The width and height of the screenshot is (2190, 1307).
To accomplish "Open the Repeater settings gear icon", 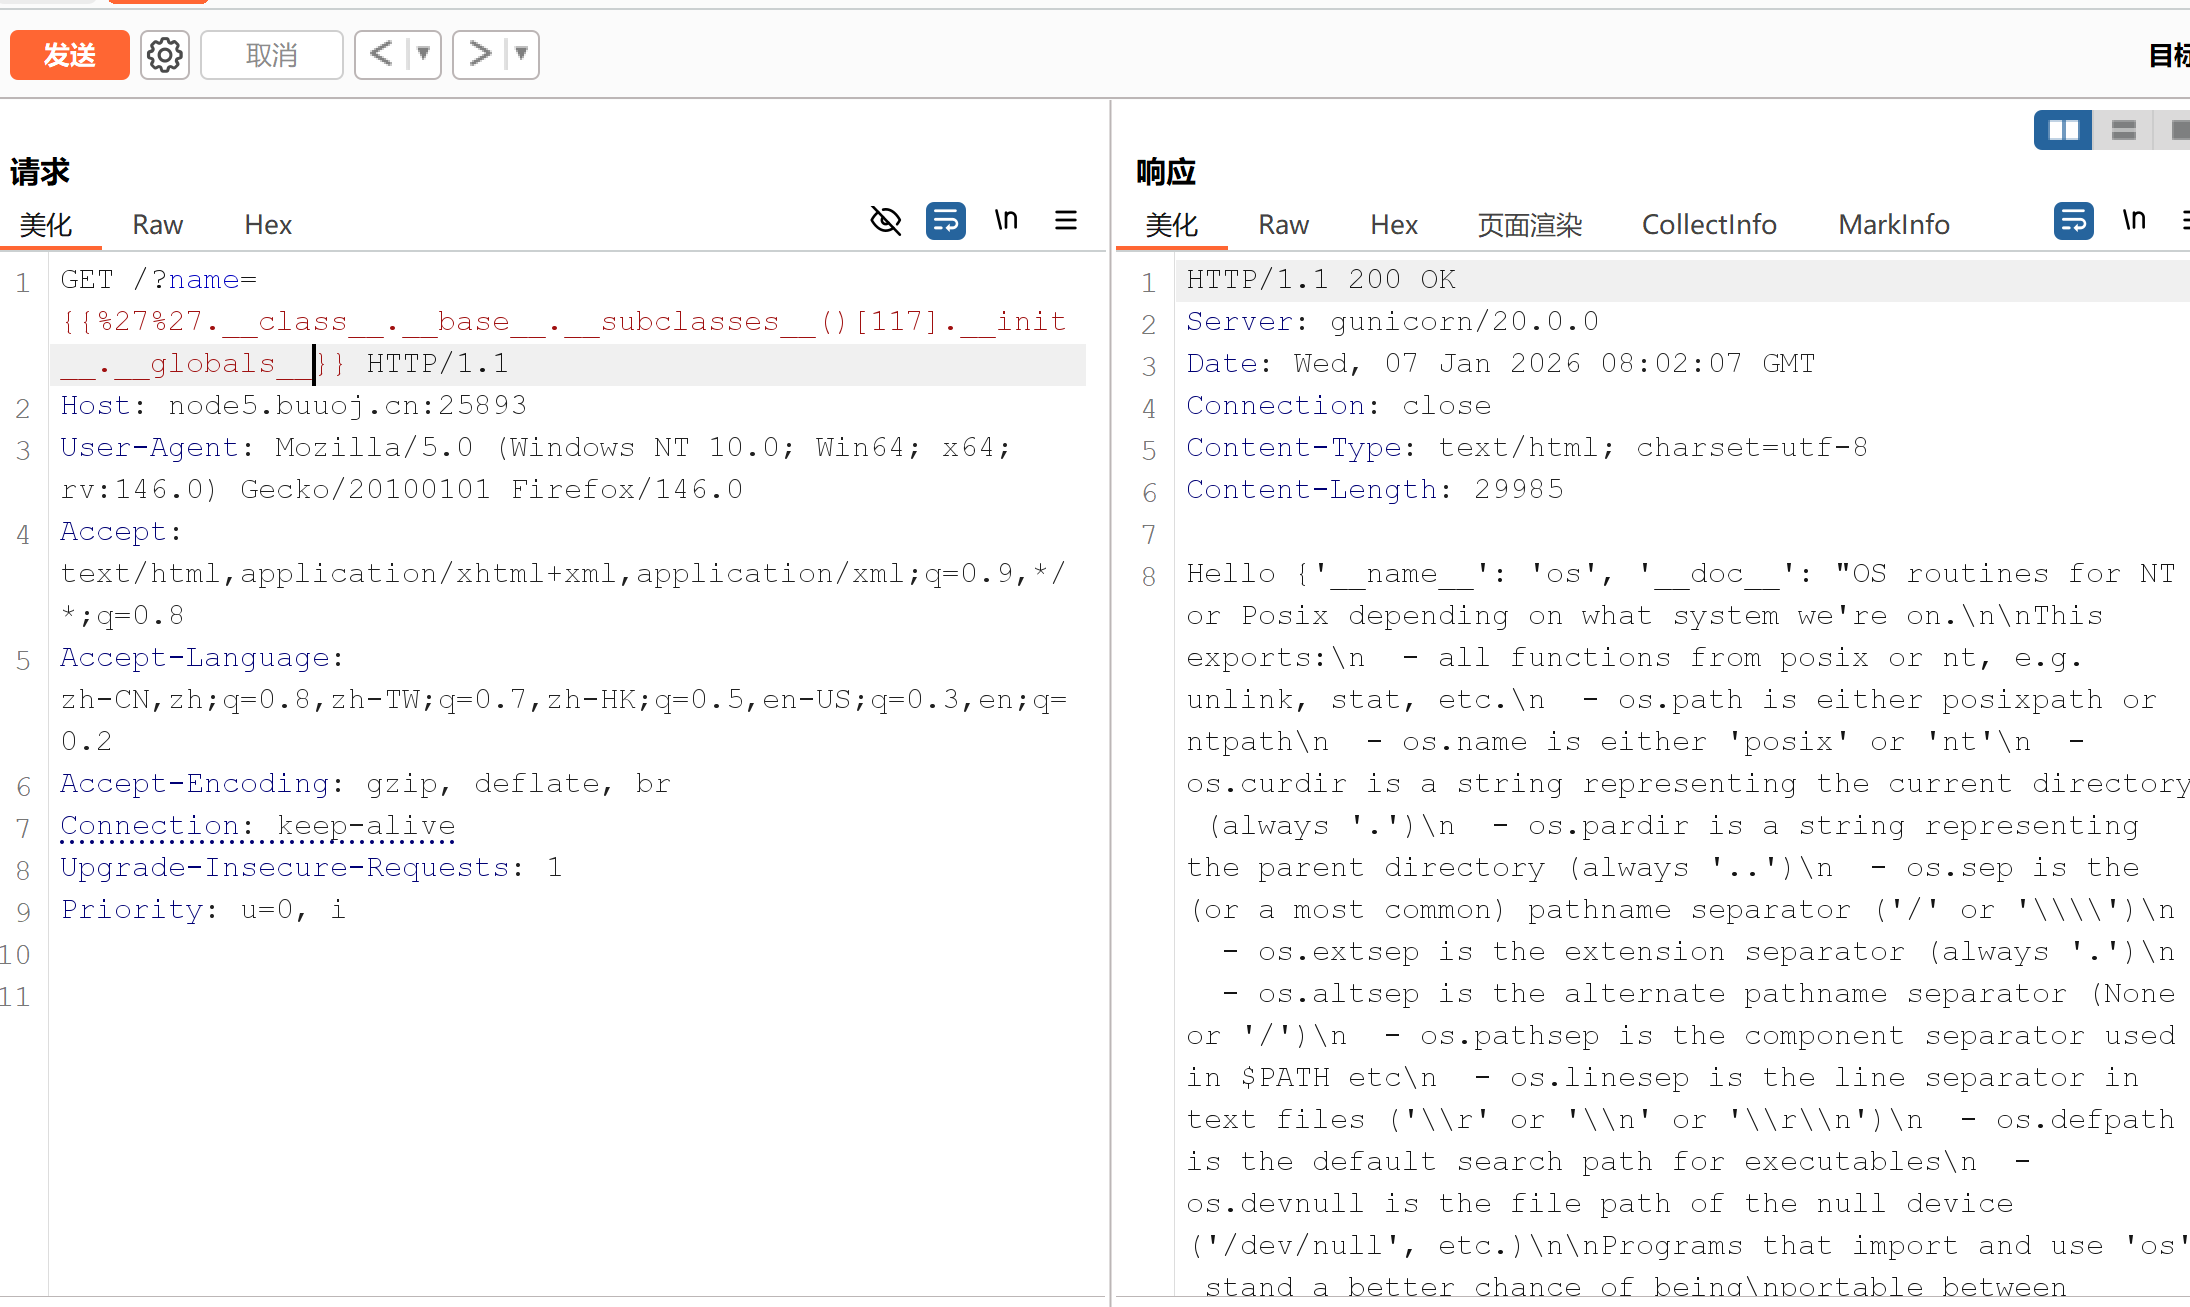I will click(165, 55).
